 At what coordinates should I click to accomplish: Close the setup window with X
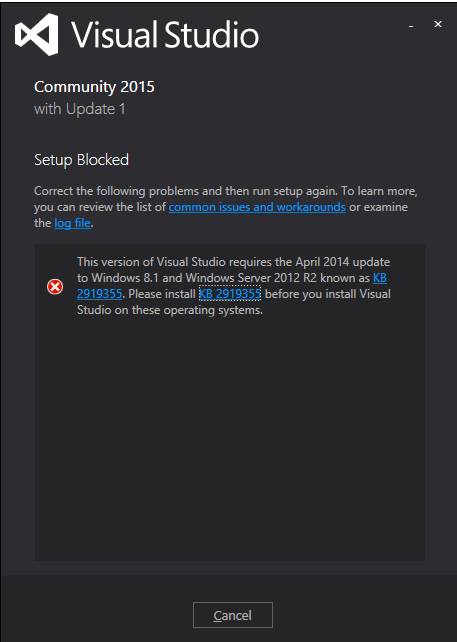click(438, 24)
